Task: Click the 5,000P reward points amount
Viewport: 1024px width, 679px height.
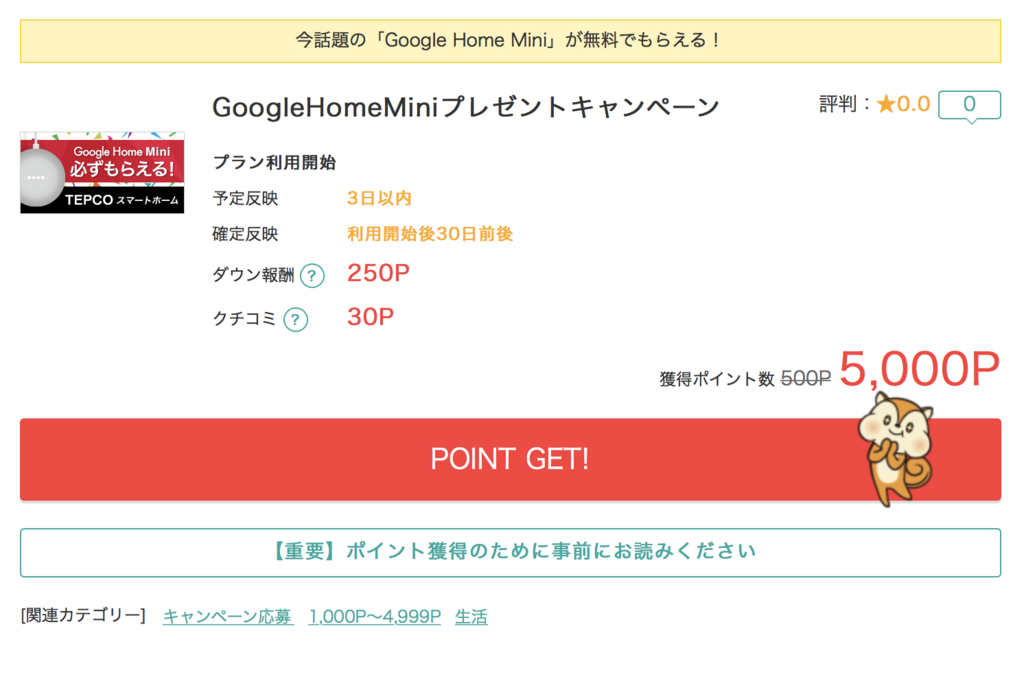Action: pos(920,369)
